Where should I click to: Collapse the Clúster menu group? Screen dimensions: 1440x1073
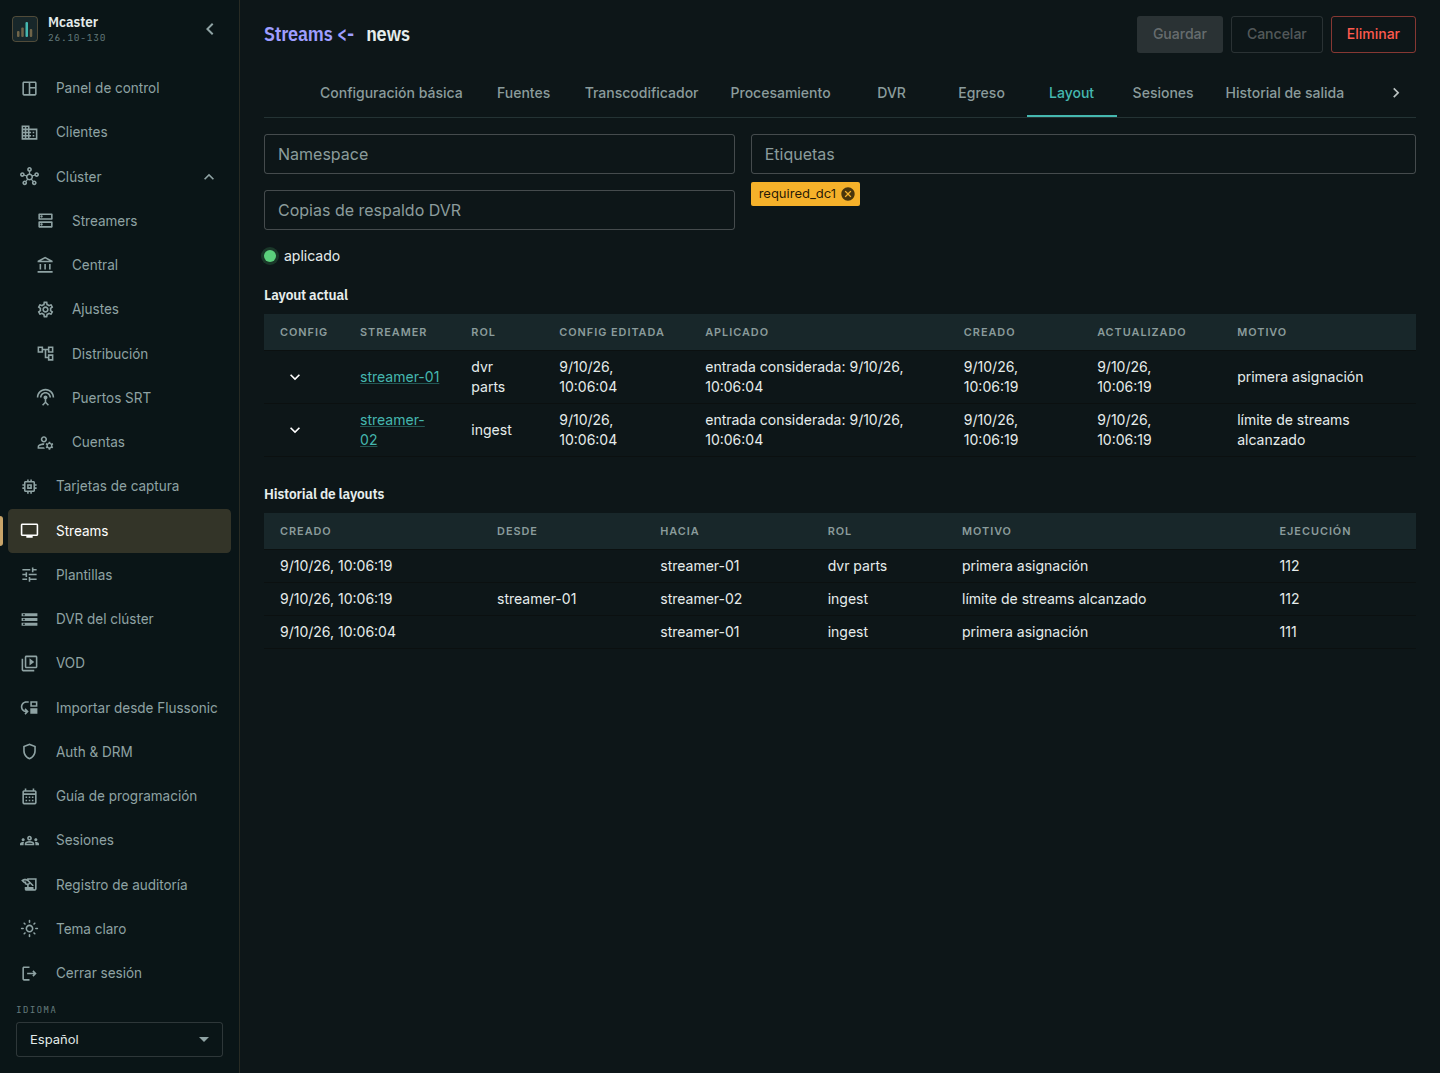[209, 177]
